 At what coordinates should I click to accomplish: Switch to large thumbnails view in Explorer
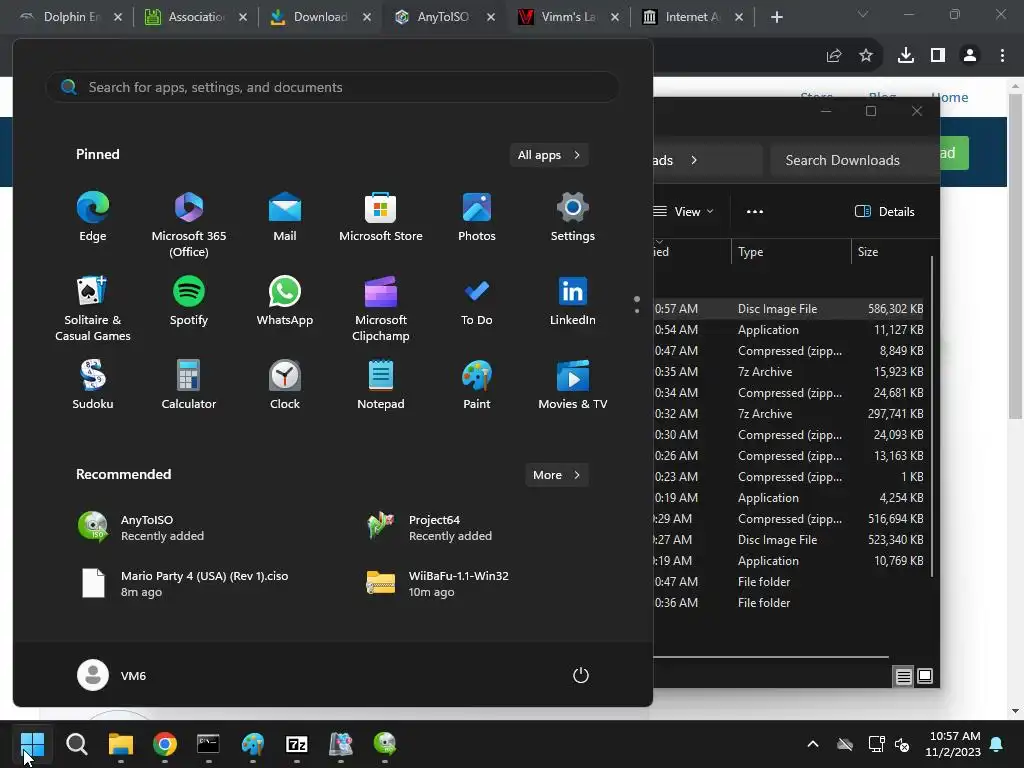(925, 676)
